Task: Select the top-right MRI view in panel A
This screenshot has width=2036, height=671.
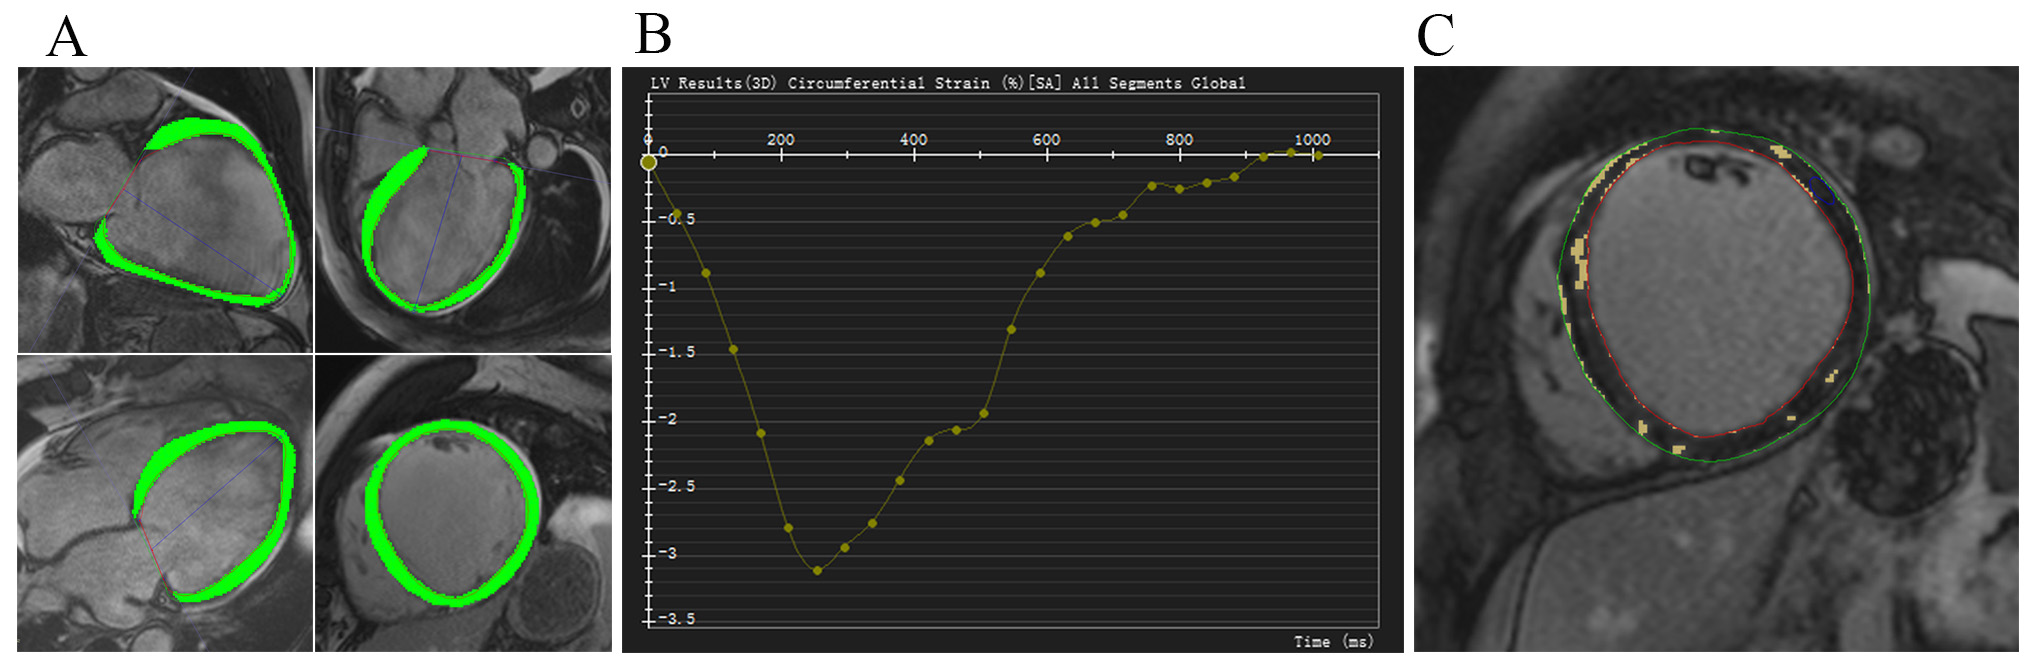Action: click(x=462, y=209)
